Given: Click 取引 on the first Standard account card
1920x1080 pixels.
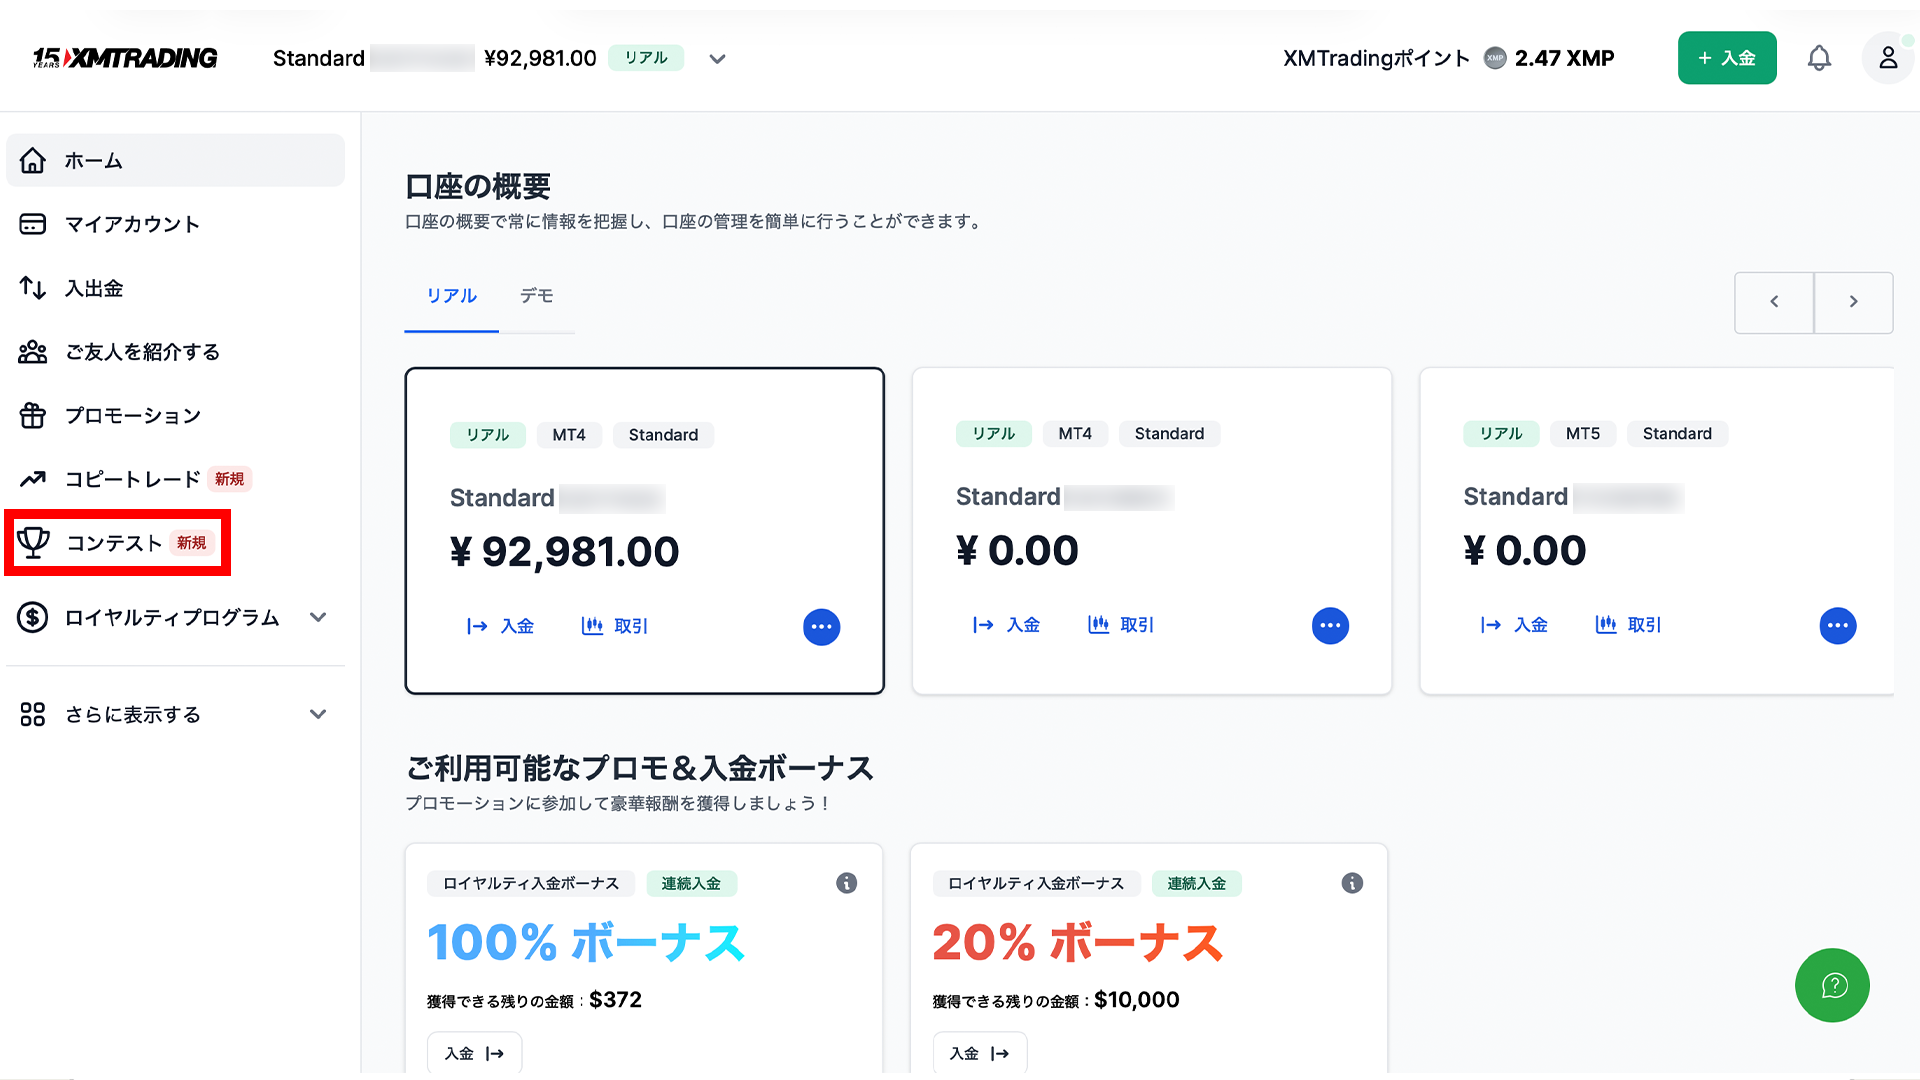Looking at the screenshot, I should coord(615,626).
